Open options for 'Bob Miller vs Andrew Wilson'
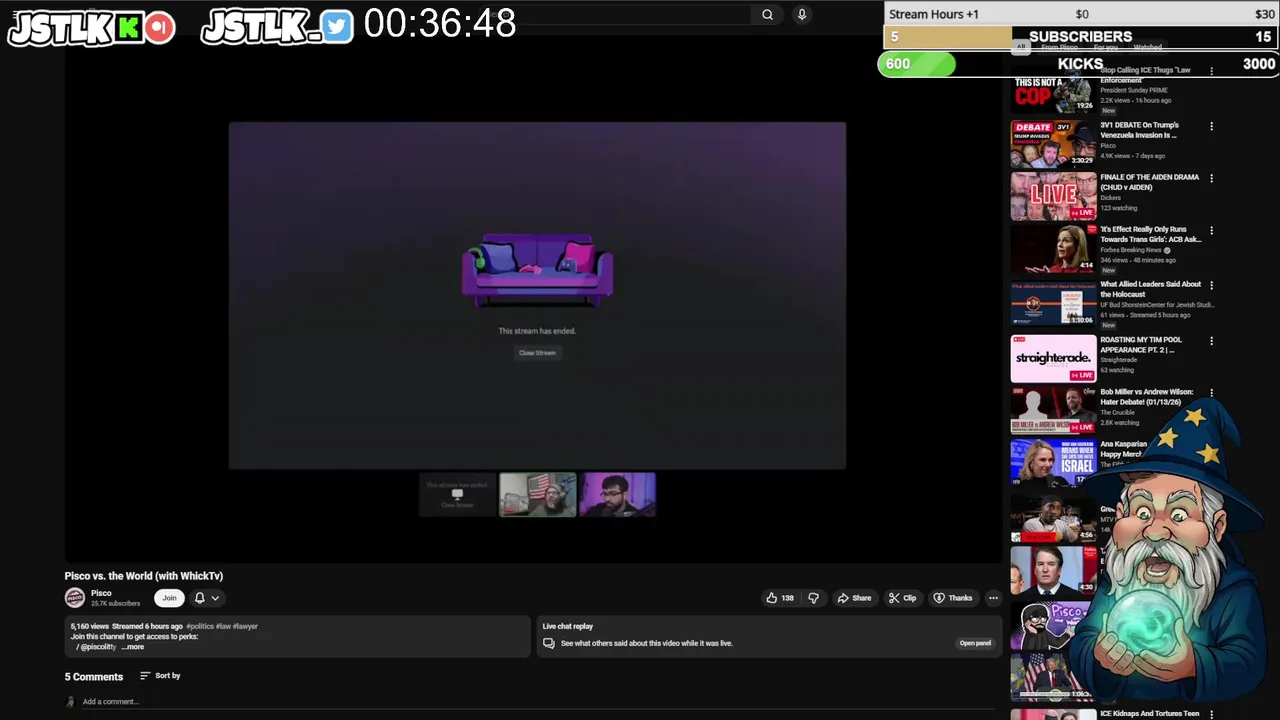The width and height of the screenshot is (1280, 720). coord(1211,393)
